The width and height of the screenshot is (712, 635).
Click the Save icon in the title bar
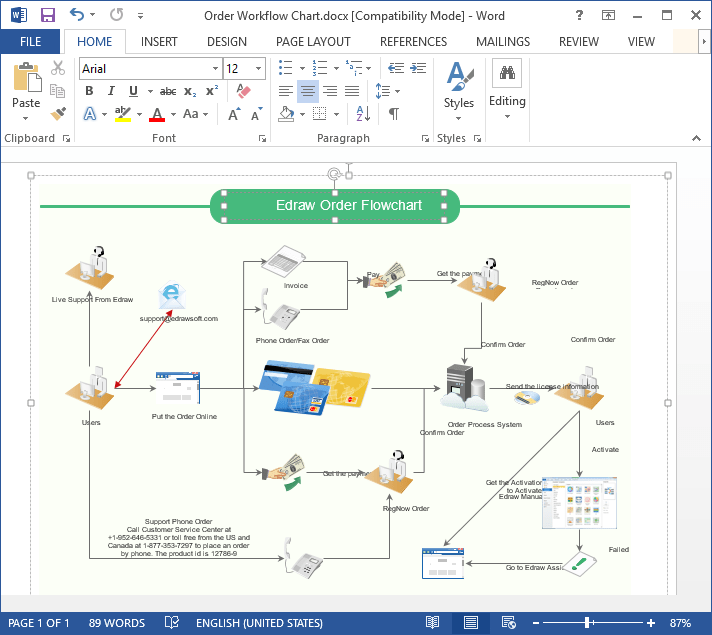(48, 15)
